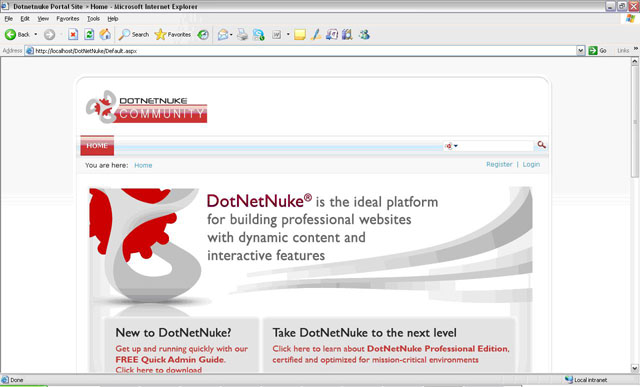The width and height of the screenshot is (640, 387).
Task: Click the FREE Quick Admin Guide link
Action: pyautogui.click(x=170, y=360)
